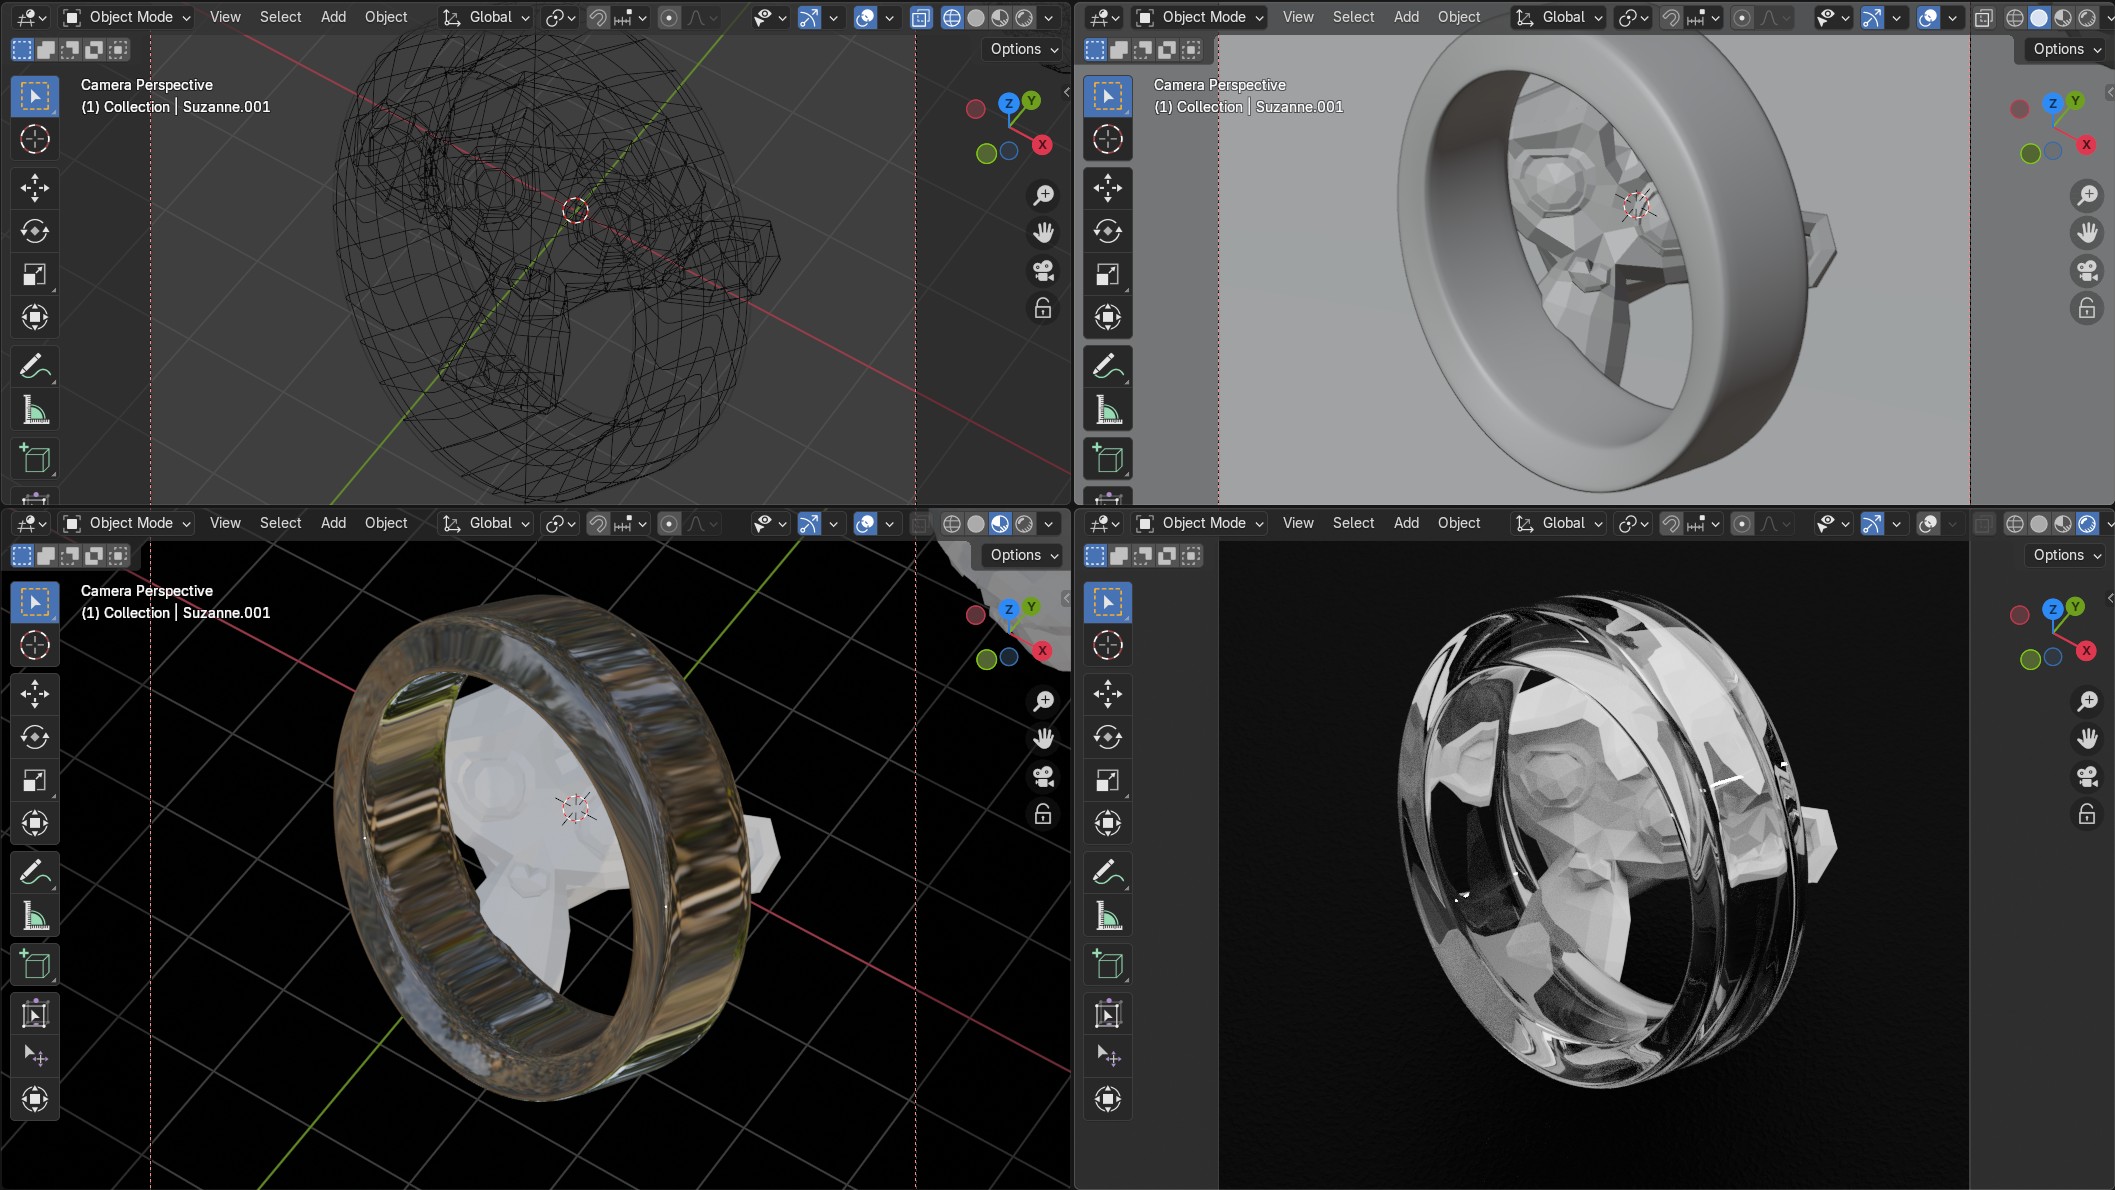Select the Annotate tool in bottom-right viewport
Image resolution: width=2115 pixels, height=1190 pixels.
1108,873
